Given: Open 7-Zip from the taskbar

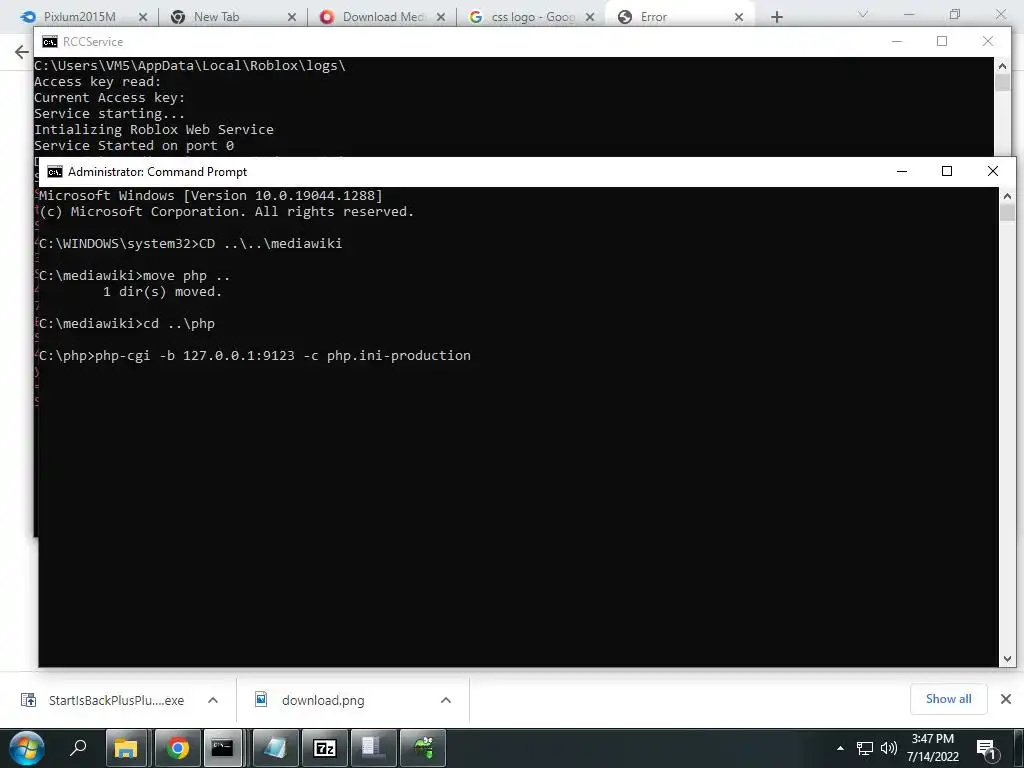Looking at the screenshot, I should 325,748.
